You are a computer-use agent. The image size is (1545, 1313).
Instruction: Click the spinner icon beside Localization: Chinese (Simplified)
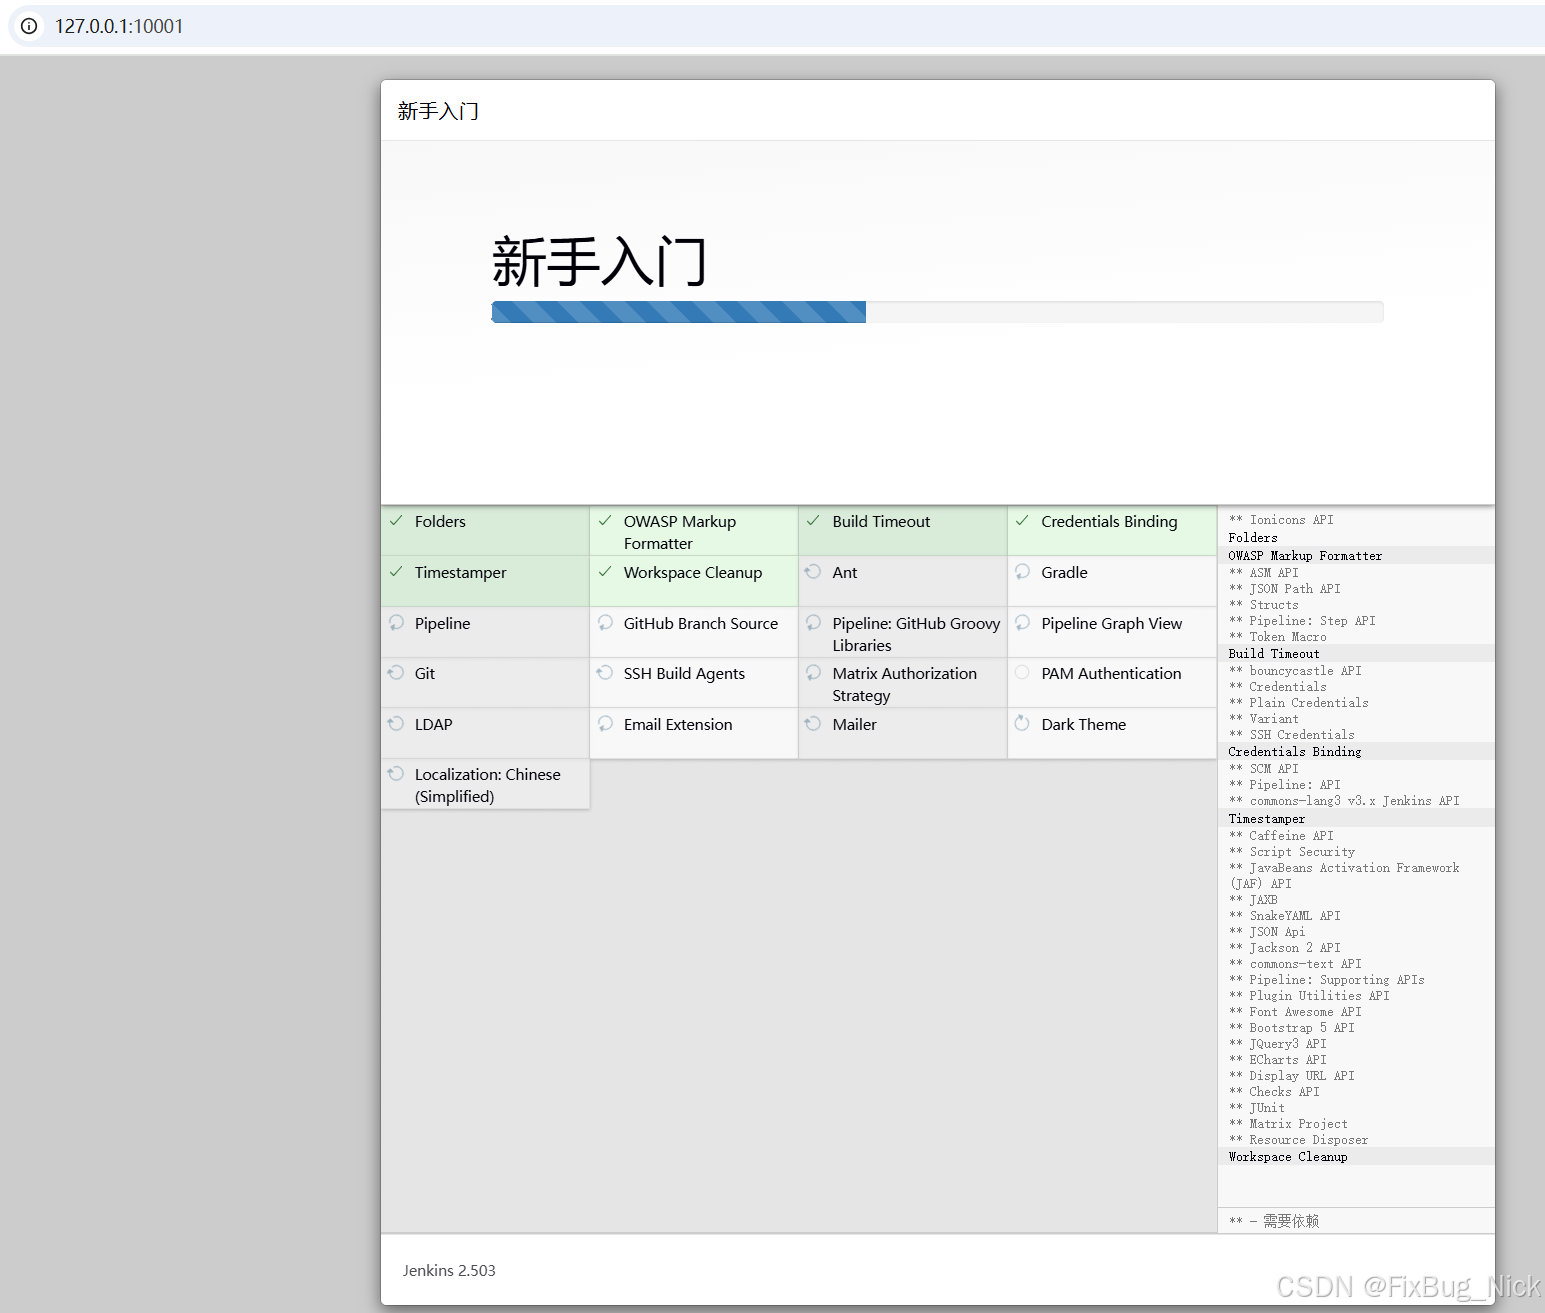[x=396, y=774]
